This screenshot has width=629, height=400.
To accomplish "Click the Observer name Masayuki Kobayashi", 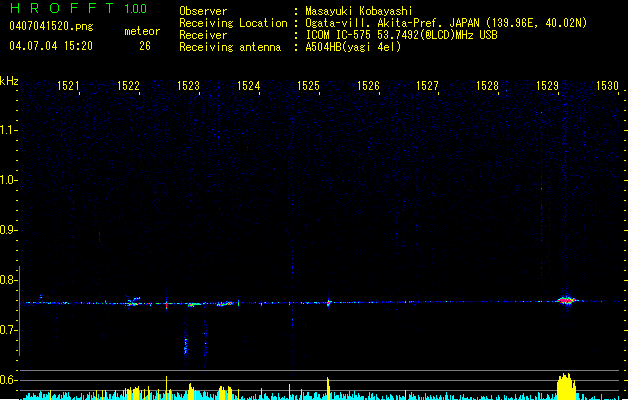I will click(x=359, y=11).
